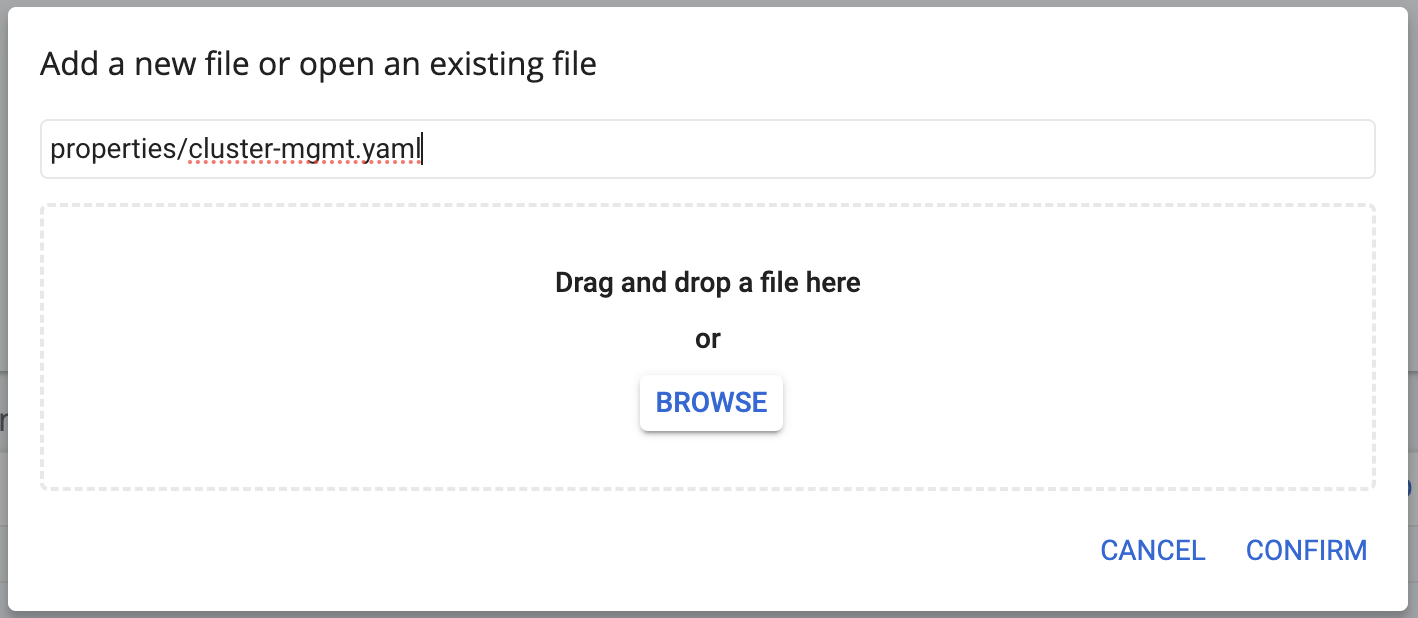Viewport: 1418px width, 618px height.
Task: Click the dialog title text
Action: click(318, 65)
